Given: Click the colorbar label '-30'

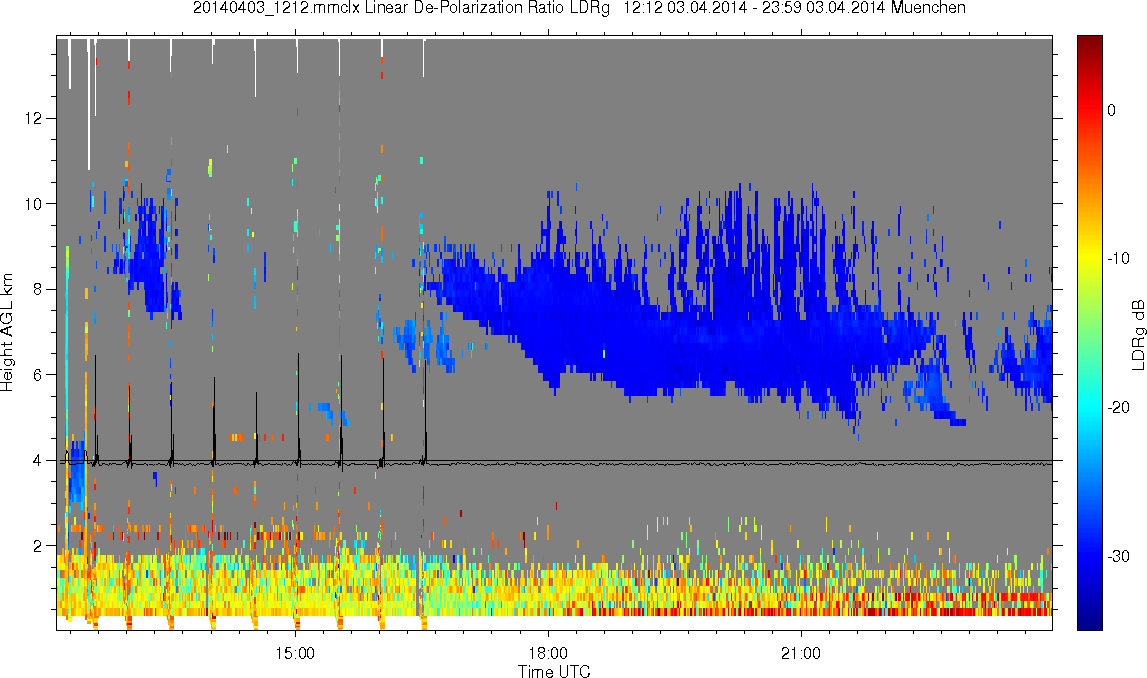Looking at the screenshot, I should [1118, 557].
